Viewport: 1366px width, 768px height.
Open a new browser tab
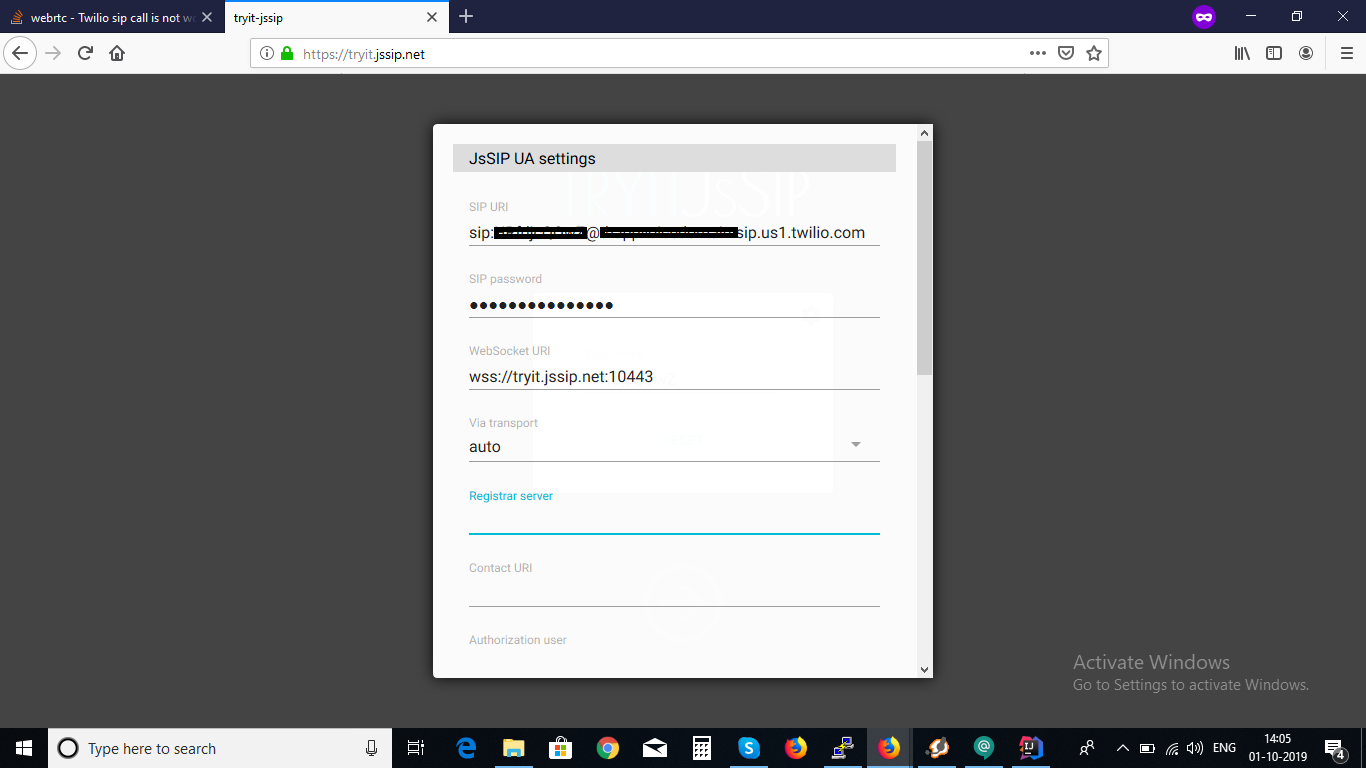(x=466, y=16)
